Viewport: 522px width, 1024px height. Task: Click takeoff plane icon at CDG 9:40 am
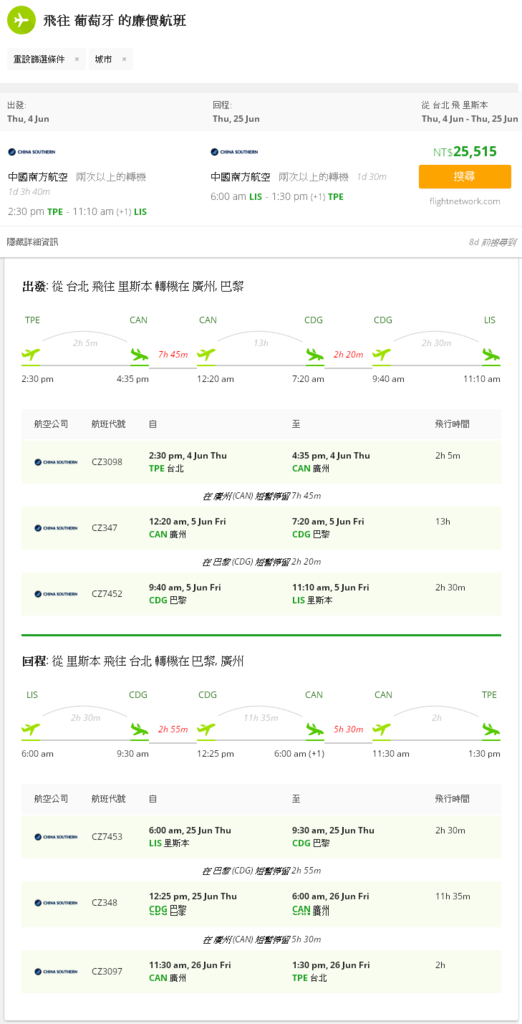(382, 355)
